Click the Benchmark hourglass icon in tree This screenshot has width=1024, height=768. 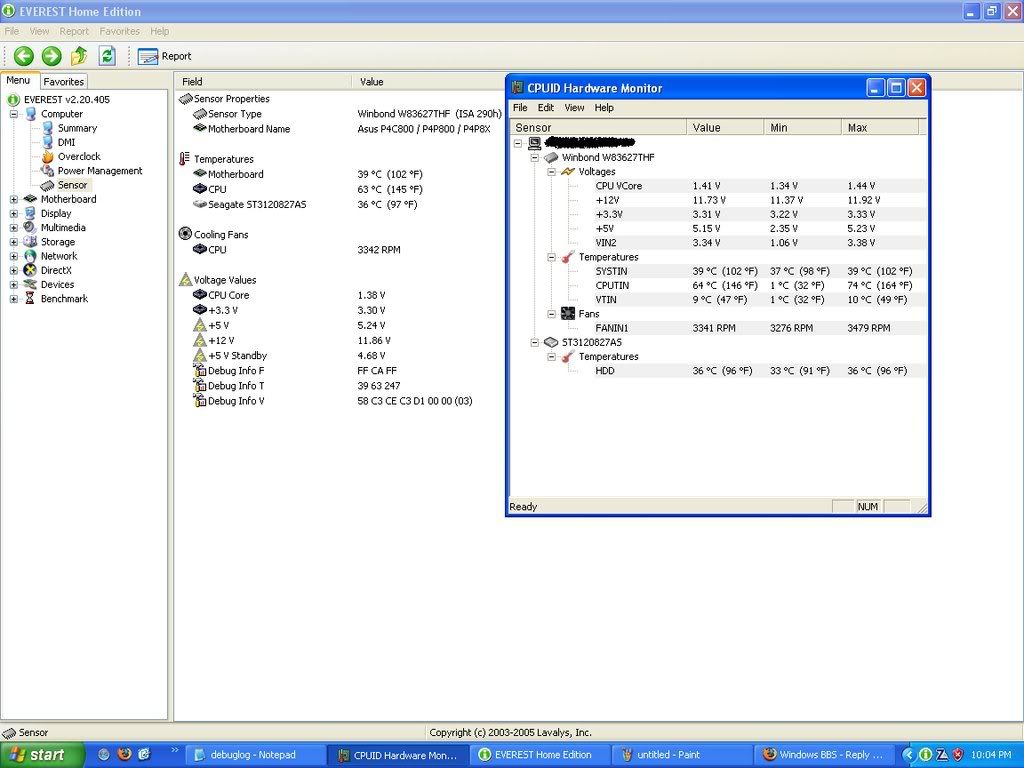(x=30, y=298)
